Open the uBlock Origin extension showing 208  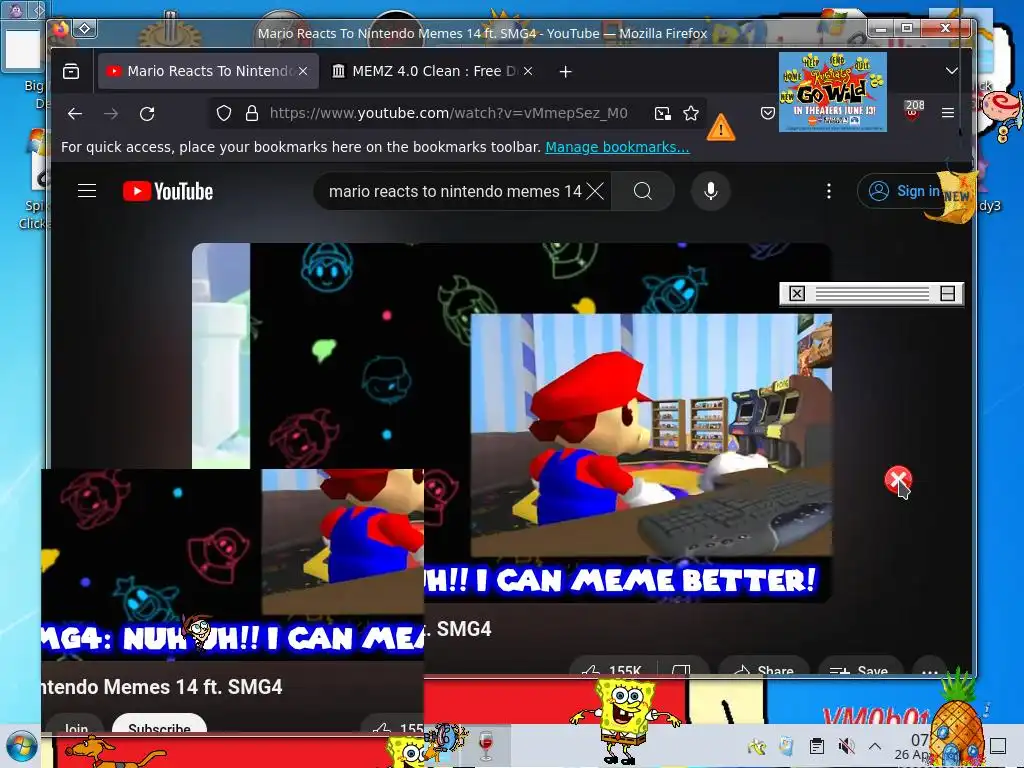(x=913, y=110)
